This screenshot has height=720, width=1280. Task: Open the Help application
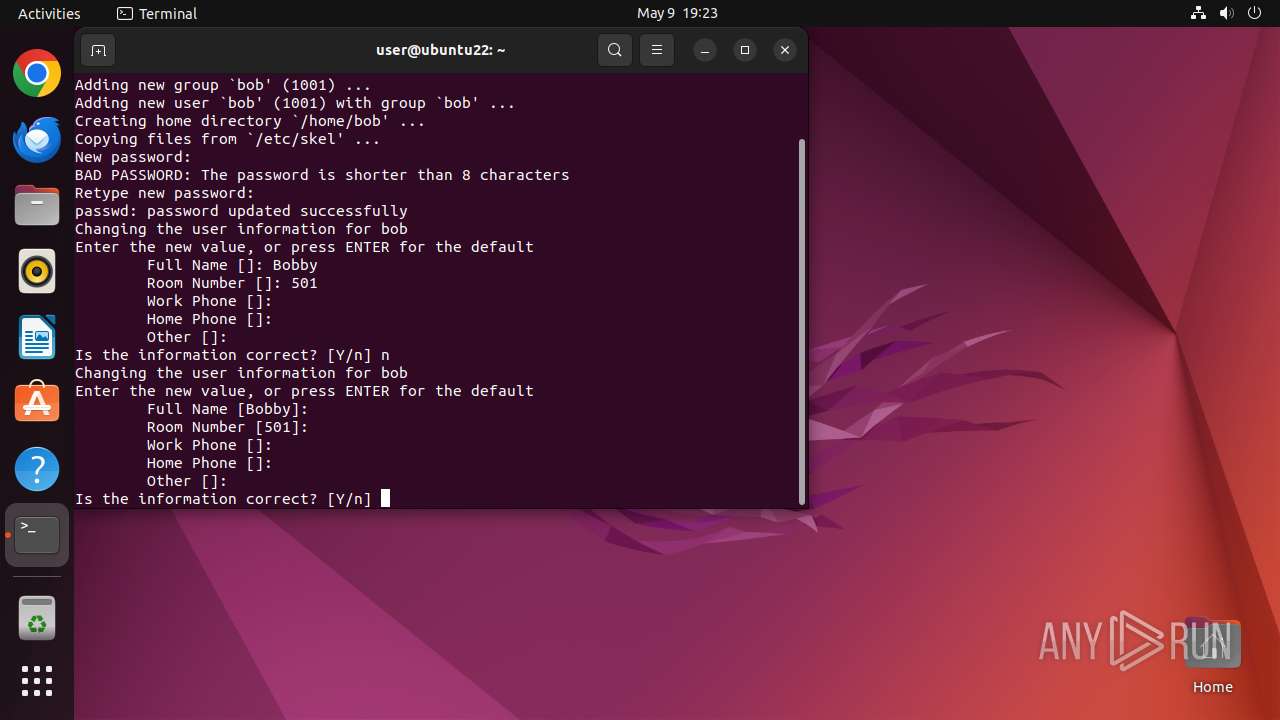pos(37,469)
